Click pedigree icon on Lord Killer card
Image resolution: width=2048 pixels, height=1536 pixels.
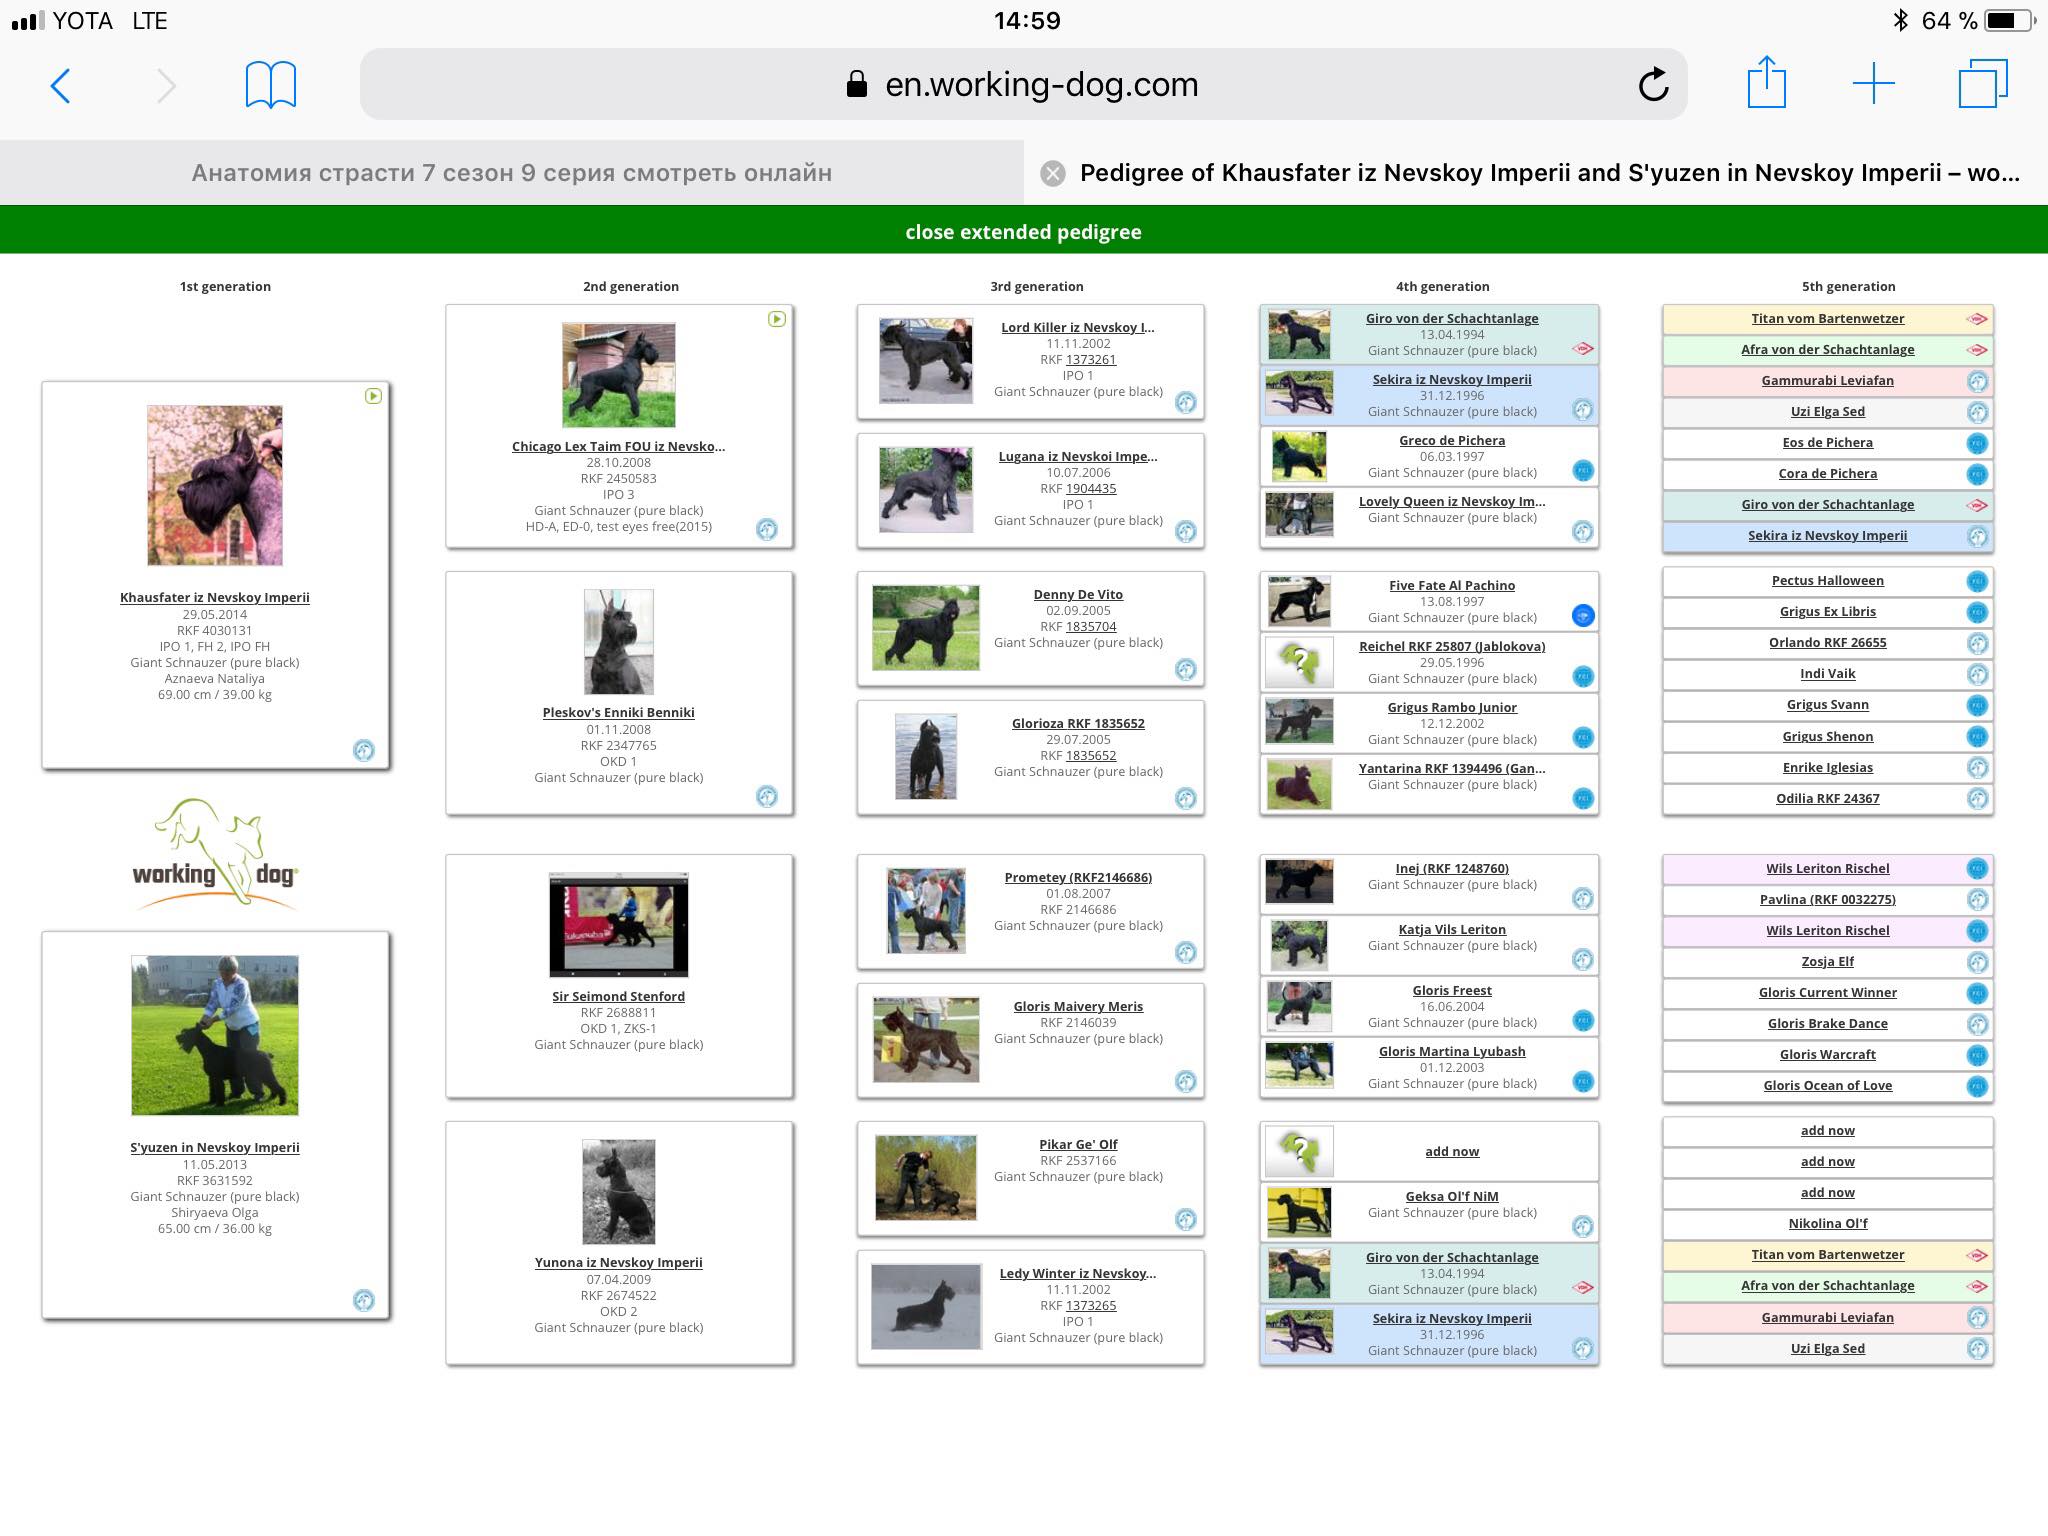coord(1186,402)
